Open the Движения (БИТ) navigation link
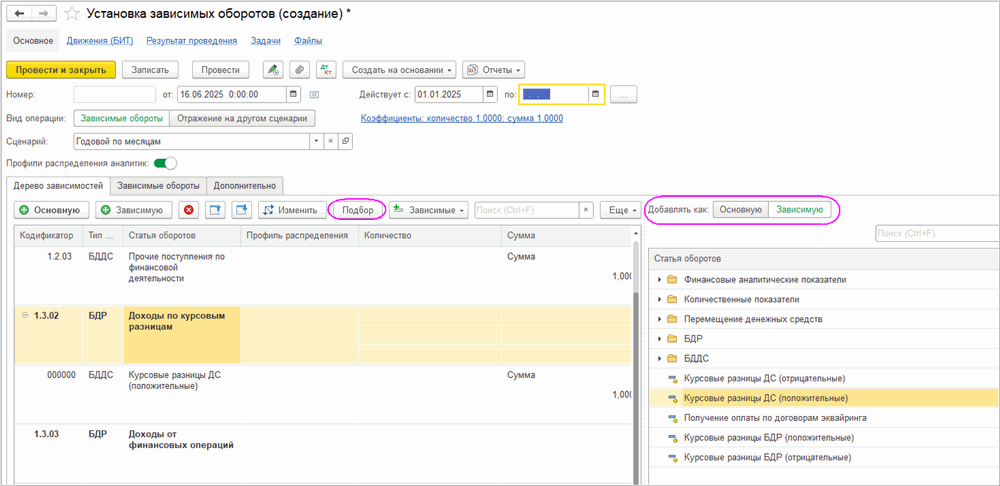The width and height of the screenshot is (1000, 486). pyautogui.click(x=100, y=41)
